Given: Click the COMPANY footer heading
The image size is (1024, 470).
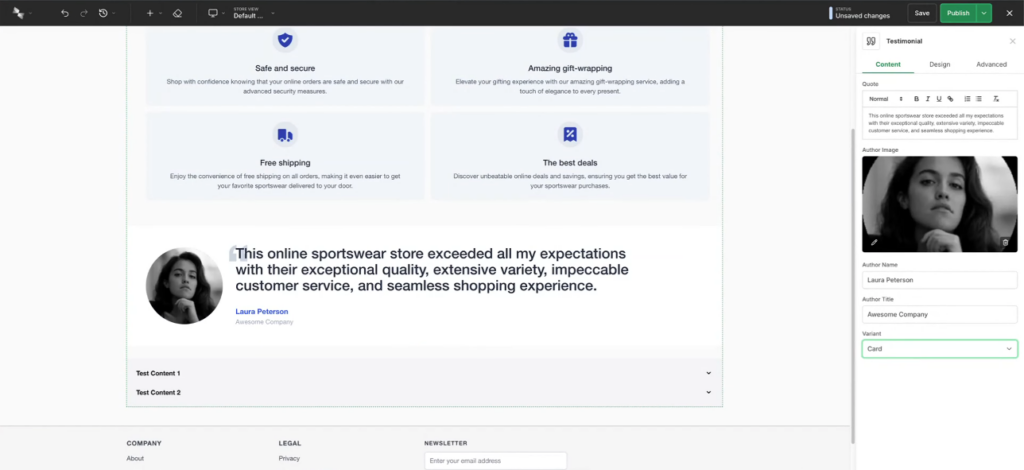Looking at the screenshot, I should click(x=144, y=443).
